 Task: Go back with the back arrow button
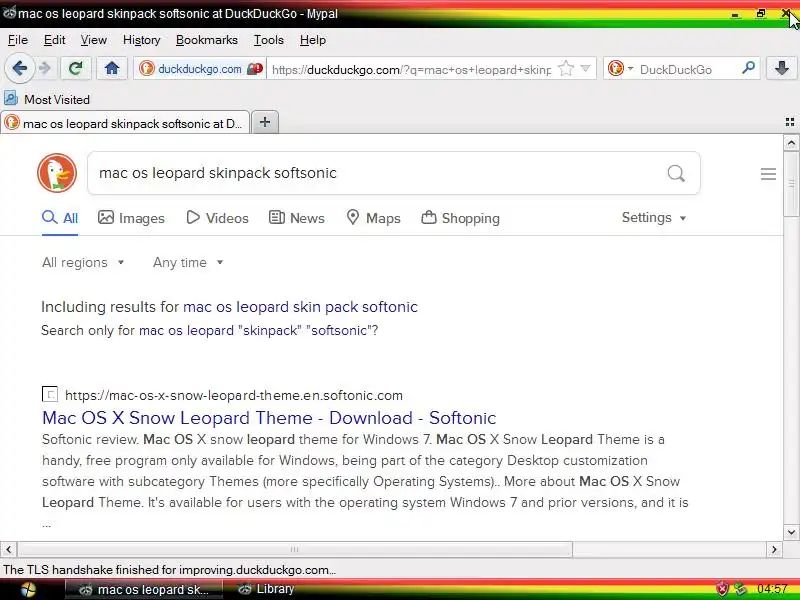(19, 68)
